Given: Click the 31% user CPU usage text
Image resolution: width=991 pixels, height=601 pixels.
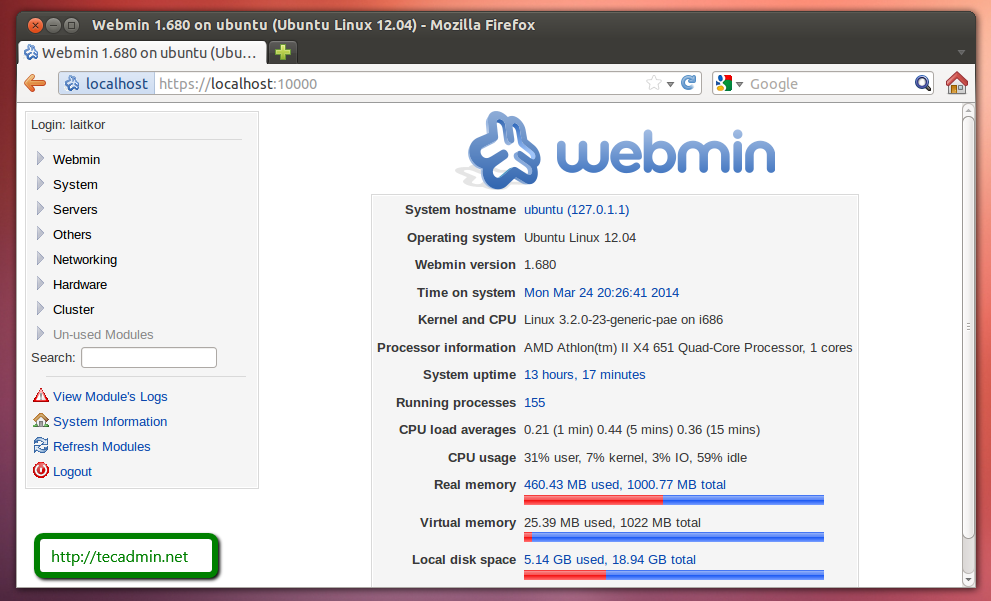Looking at the screenshot, I should tap(635, 458).
